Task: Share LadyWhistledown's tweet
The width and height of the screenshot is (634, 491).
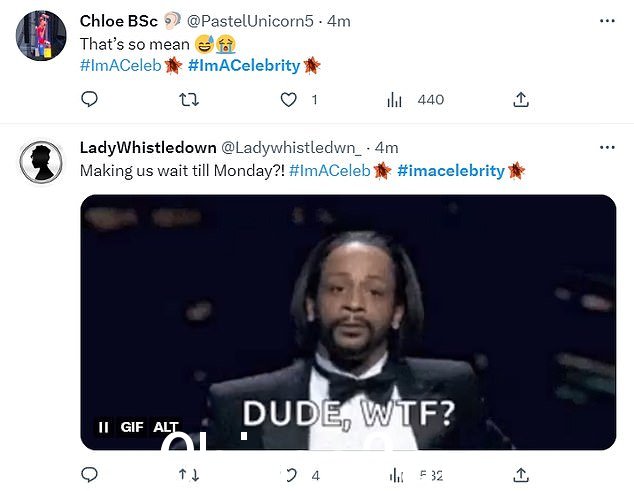Action: pyautogui.click(x=521, y=475)
